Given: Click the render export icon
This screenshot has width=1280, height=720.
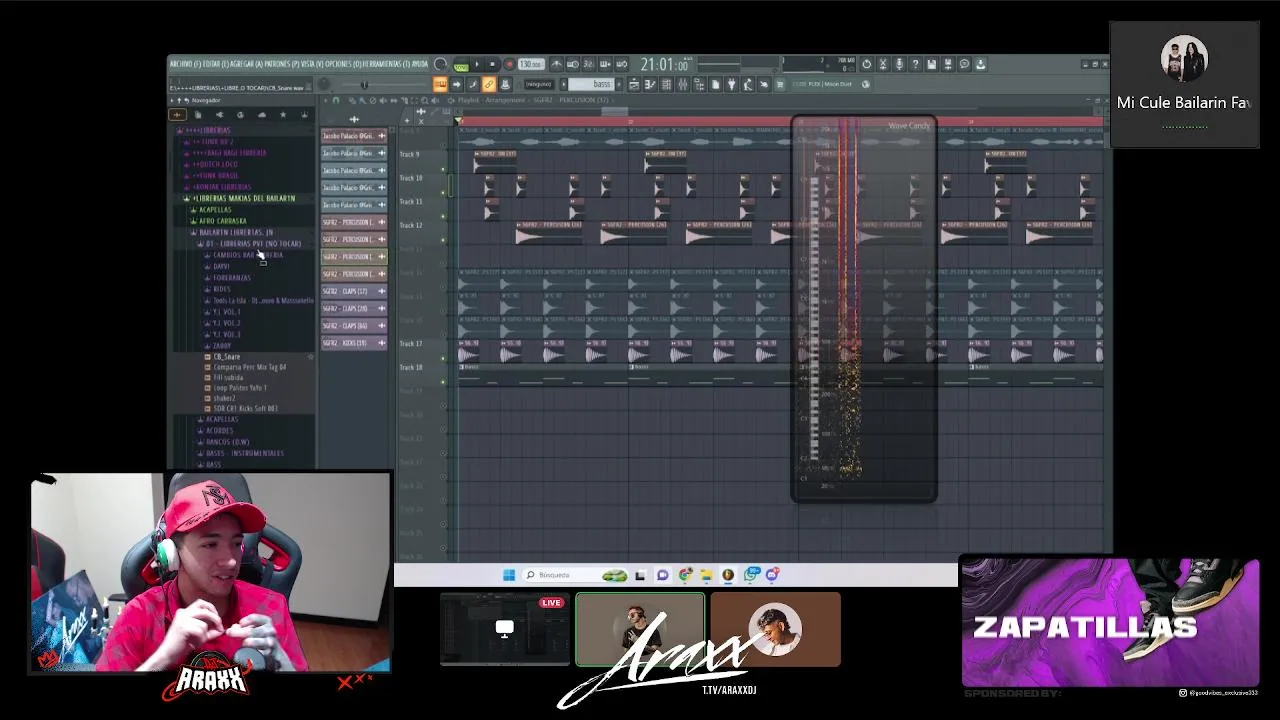Looking at the screenshot, I should [948, 64].
